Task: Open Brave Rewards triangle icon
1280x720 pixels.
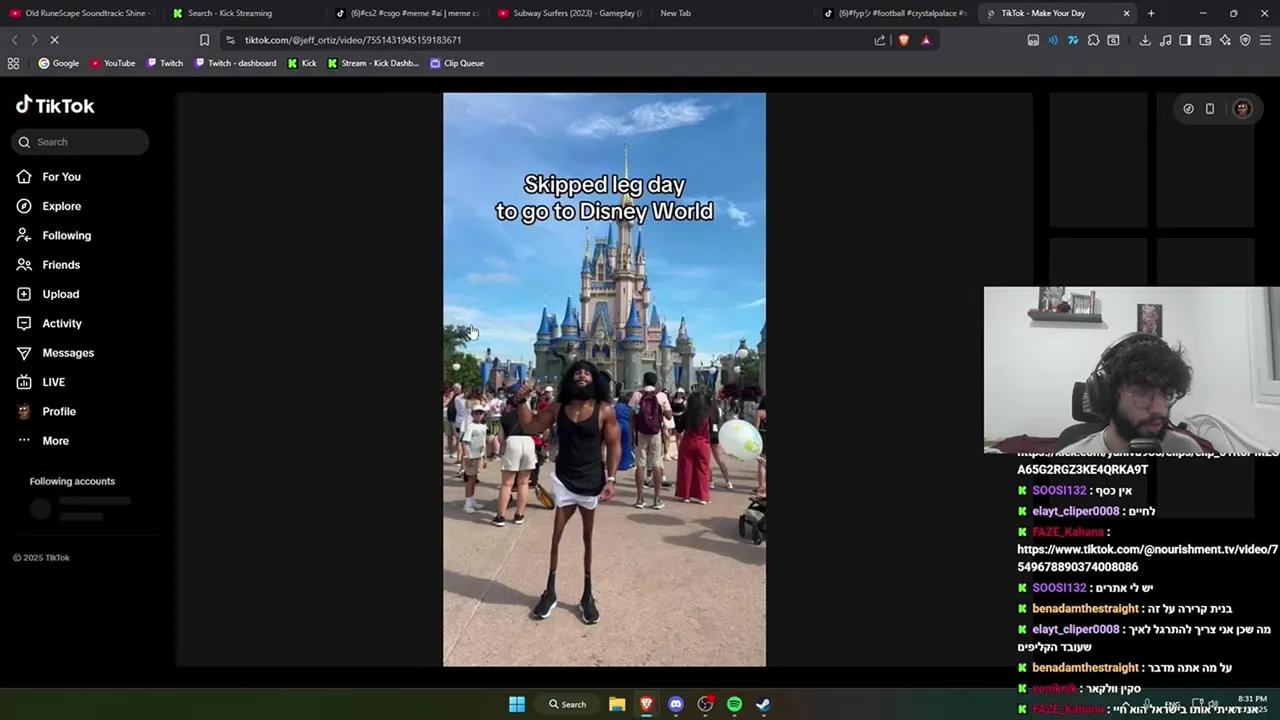Action: (x=926, y=40)
